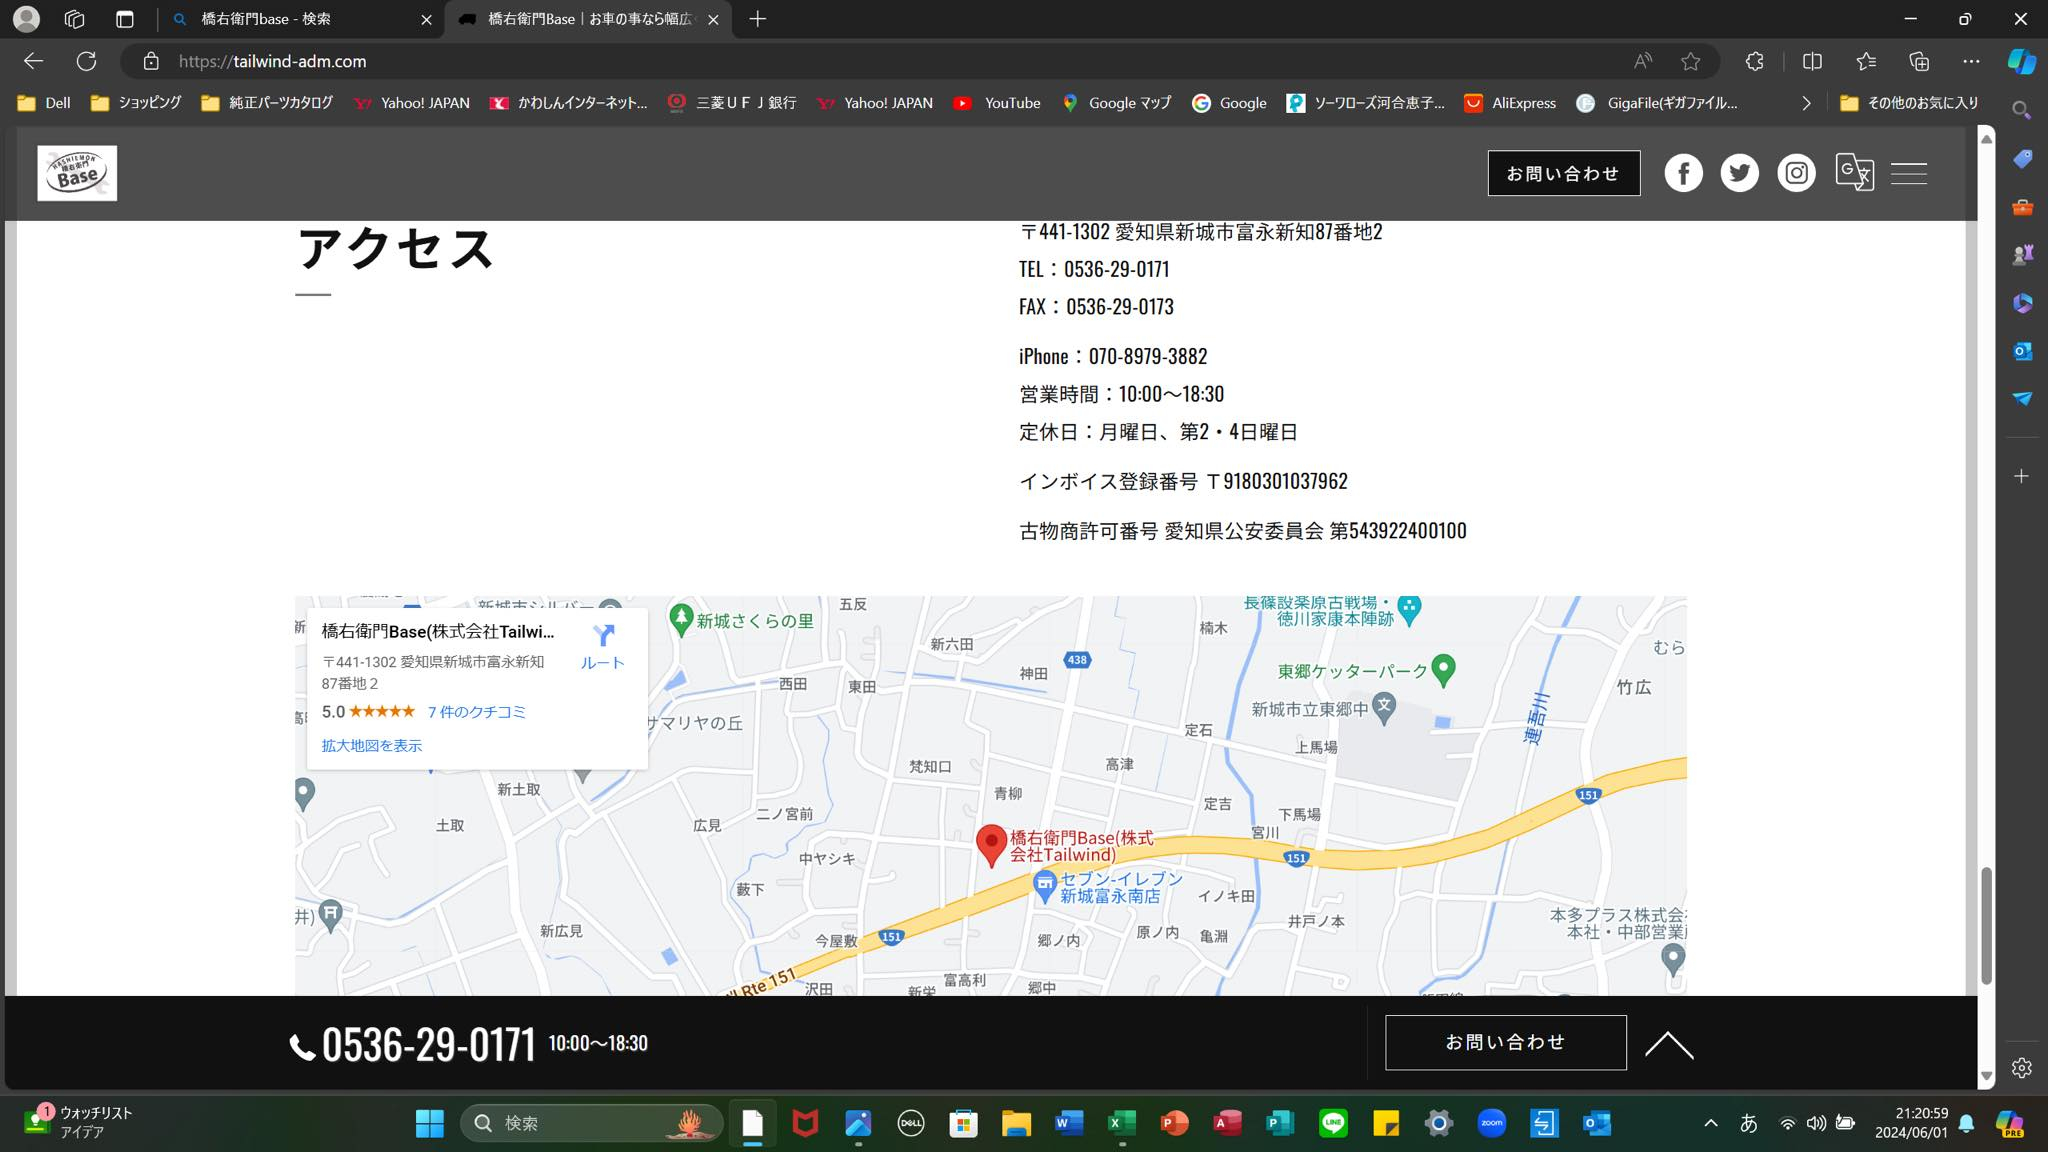Viewport: 2048px width, 1152px height.
Task: Open the Favorites list icon in toolbar
Action: coord(1866,61)
